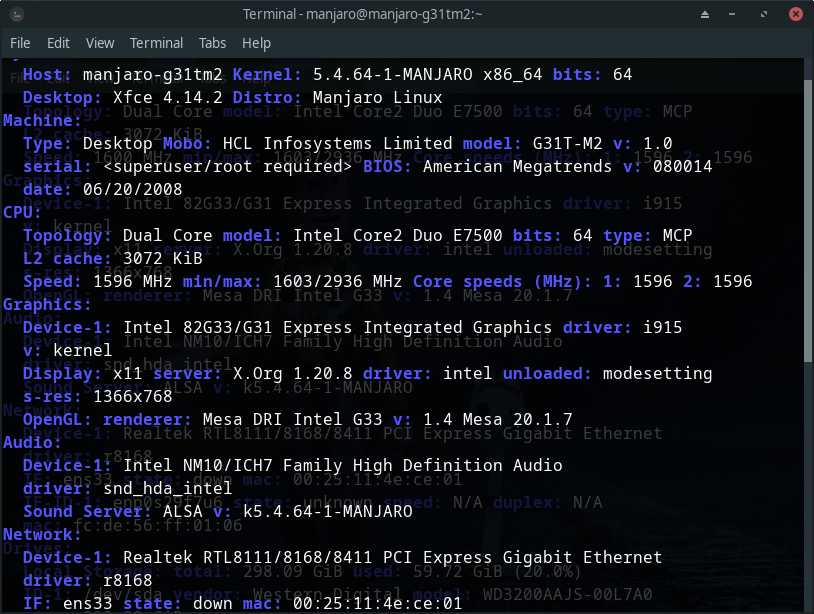Click L2 cache value '3072 KiB'

click(162, 258)
